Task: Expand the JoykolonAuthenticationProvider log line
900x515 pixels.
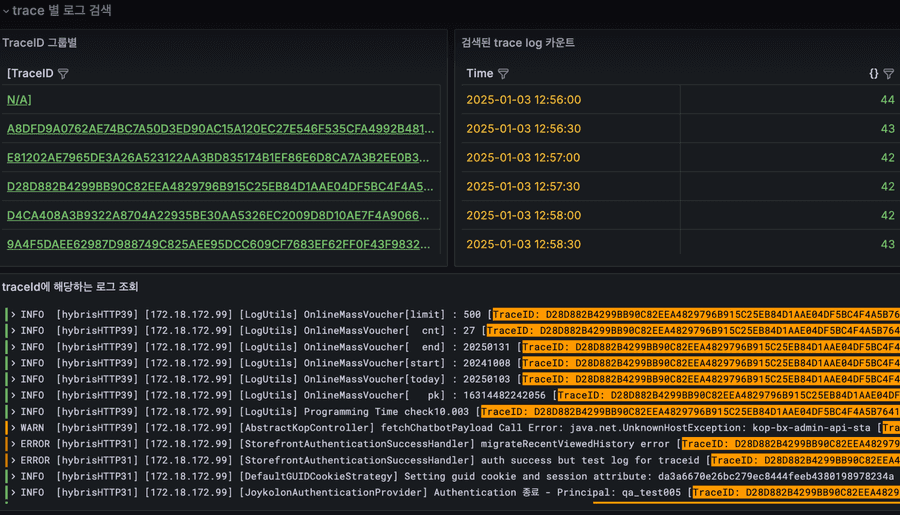Action: coord(13,492)
